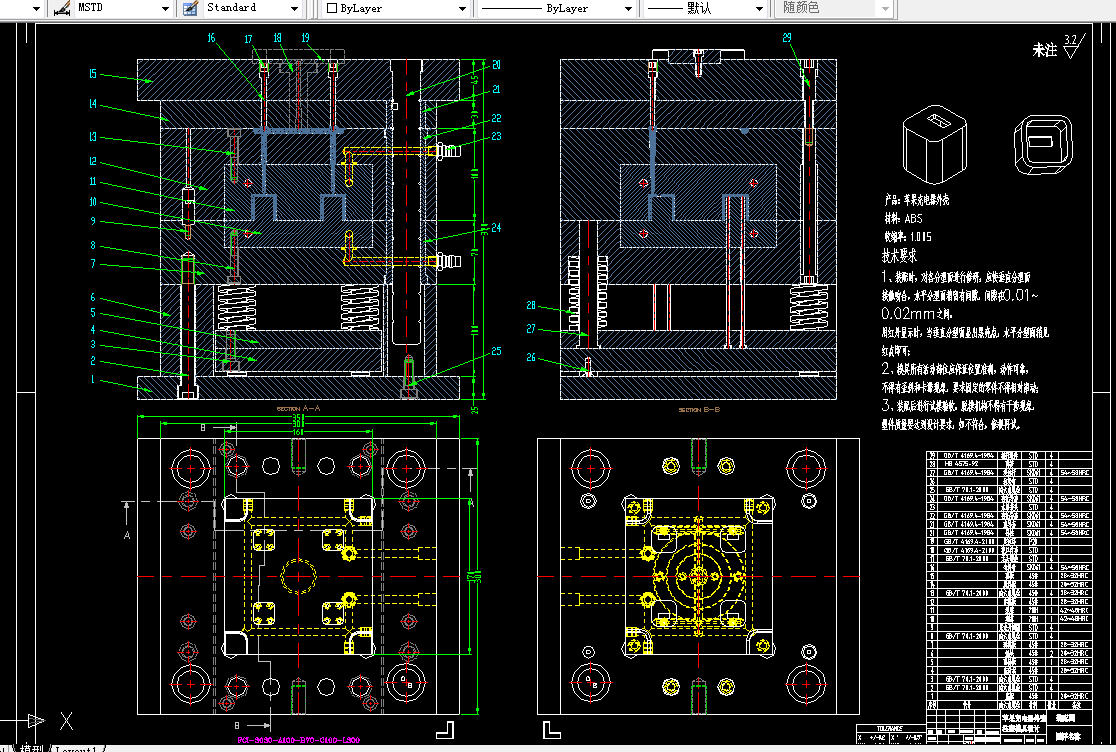Select the 材料: ABS text line
Image resolution: width=1116 pixels, height=752 pixels.
[903, 218]
